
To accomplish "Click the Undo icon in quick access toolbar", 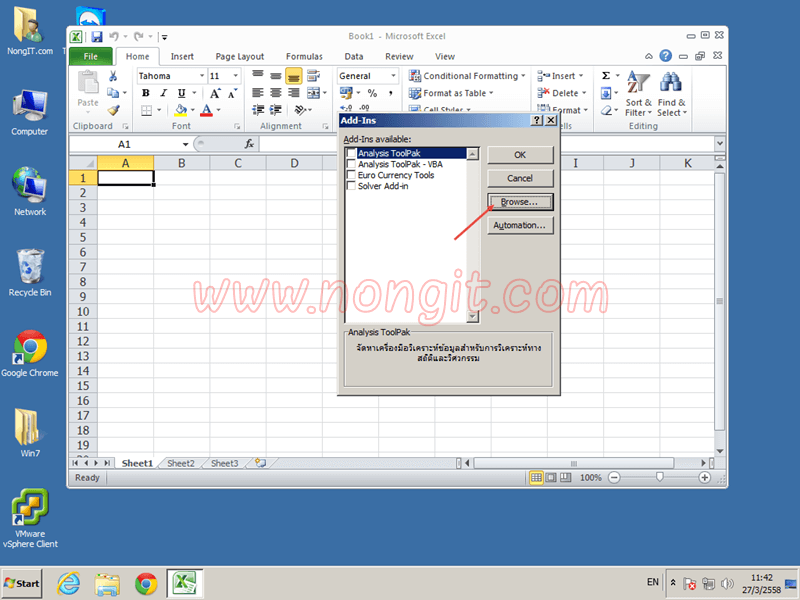I will [x=114, y=37].
